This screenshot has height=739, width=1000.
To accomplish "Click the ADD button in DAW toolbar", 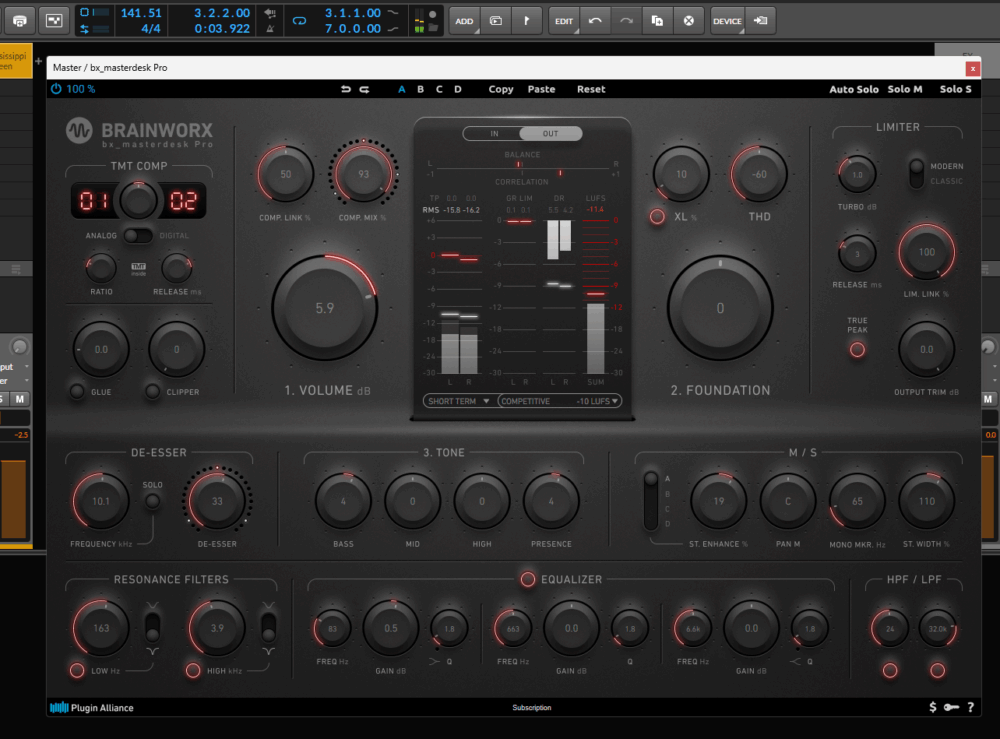I will coord(464,21).
